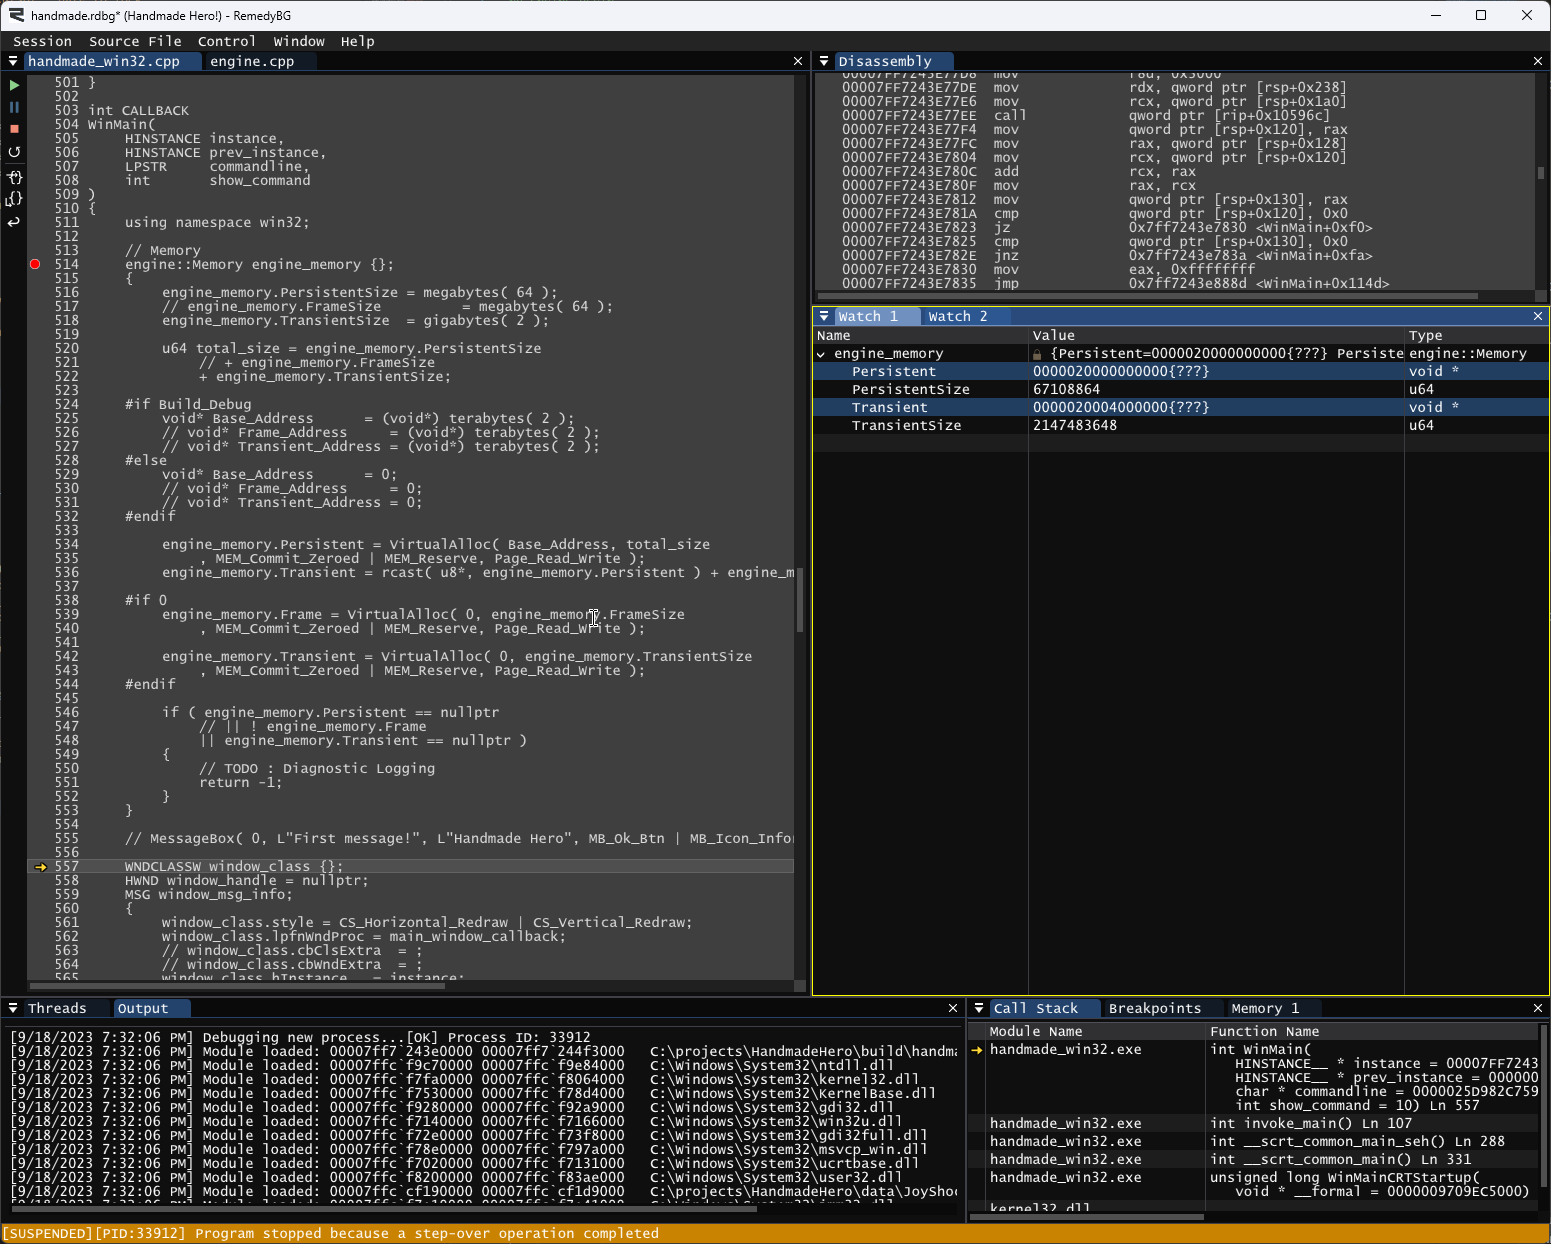Viewport: 1551px width, 1244px height.
Task: Click the Type column header in Watch
Action: point(1476,336)
